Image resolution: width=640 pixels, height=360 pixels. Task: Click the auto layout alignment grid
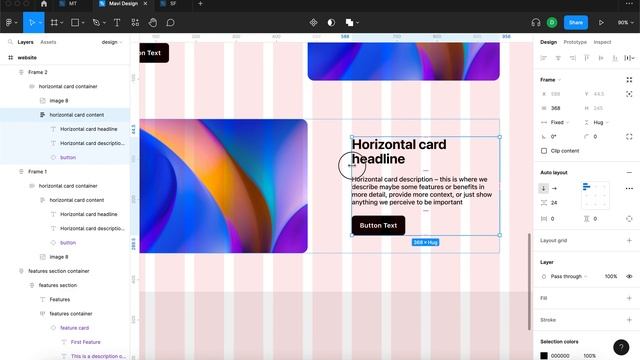595,196
